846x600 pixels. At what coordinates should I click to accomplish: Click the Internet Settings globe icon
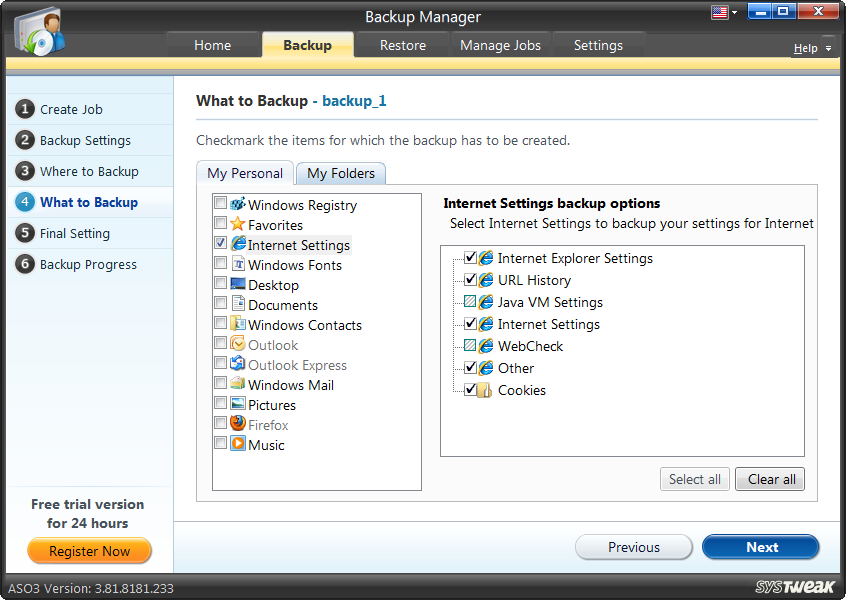pyautogui.click(x=237, y=244)
